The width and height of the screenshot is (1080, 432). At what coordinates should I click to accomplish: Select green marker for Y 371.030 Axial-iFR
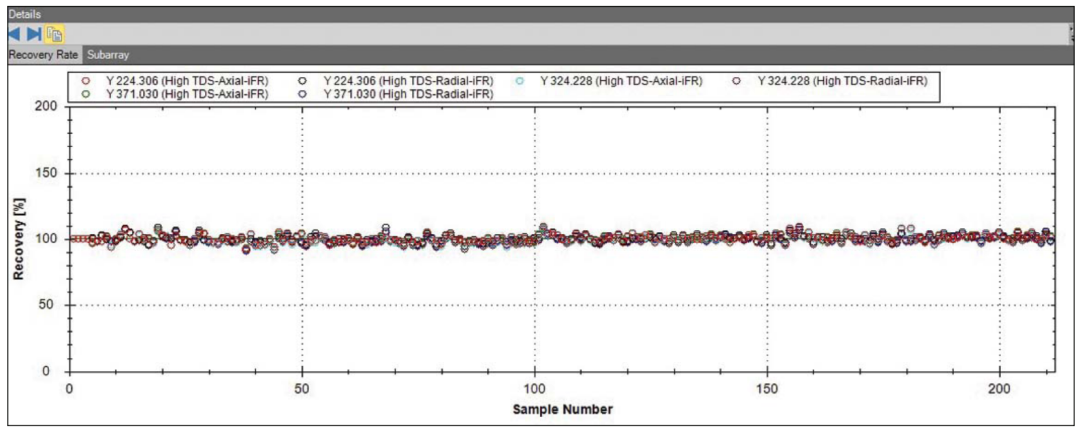pos(87,93)
